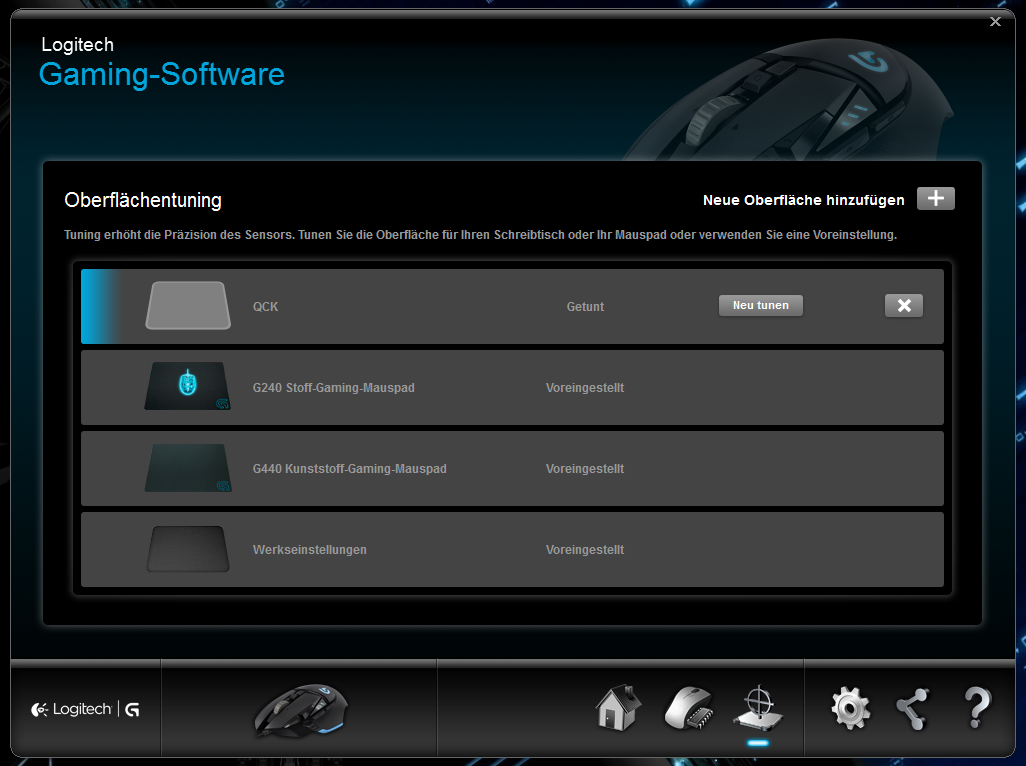Click Voreingestellt status in Werkseinstellungen row
The height and width of the screenshot is (766, 1026).
coord(585,550)
